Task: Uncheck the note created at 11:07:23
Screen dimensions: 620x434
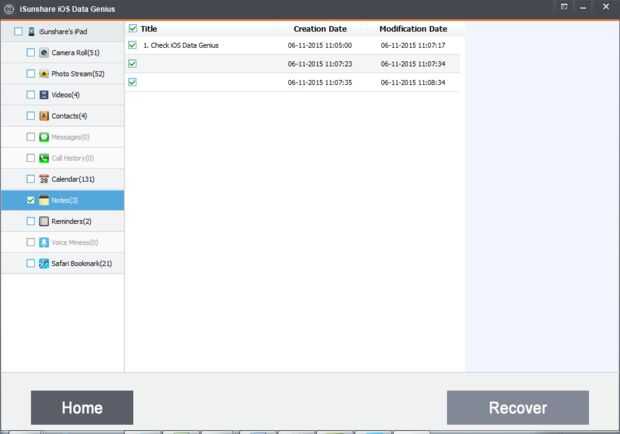Action: coord(132,64)
